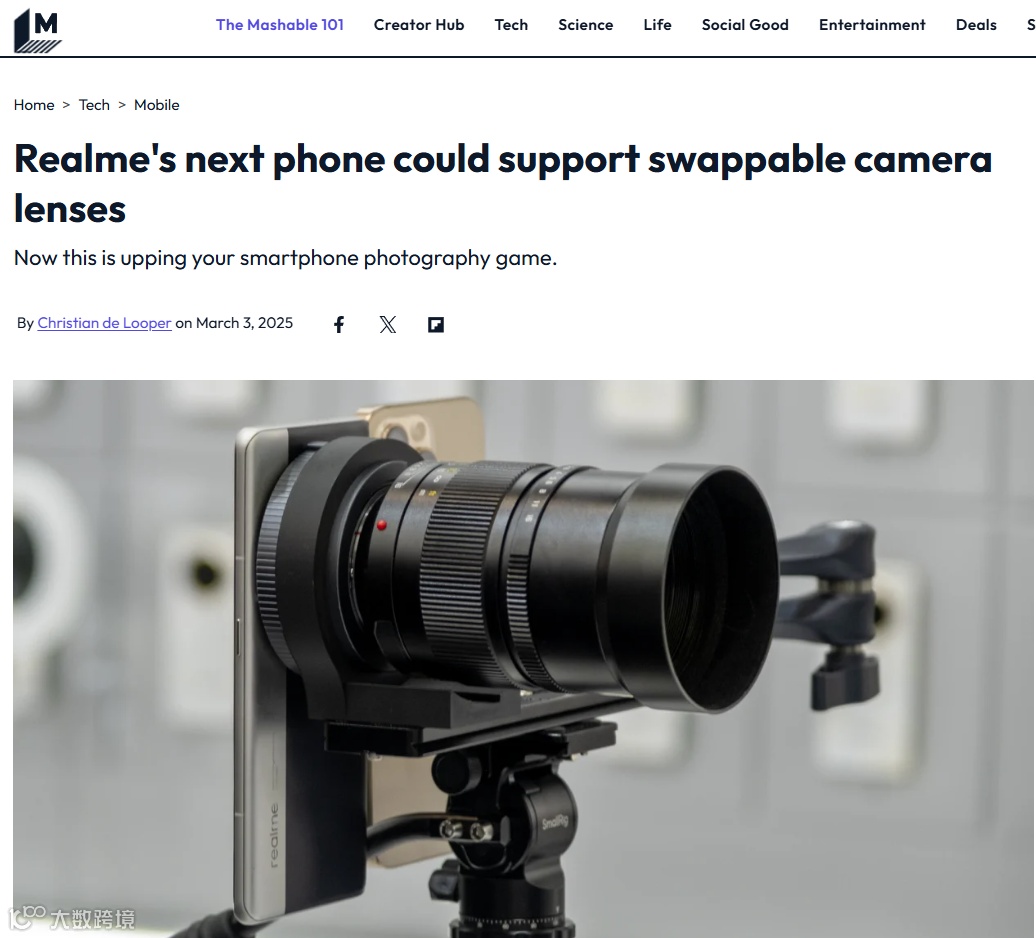Viewport: 1036px width, 938px height.
Task: Go to the Tech navigation item
Action: click(511, 25)
